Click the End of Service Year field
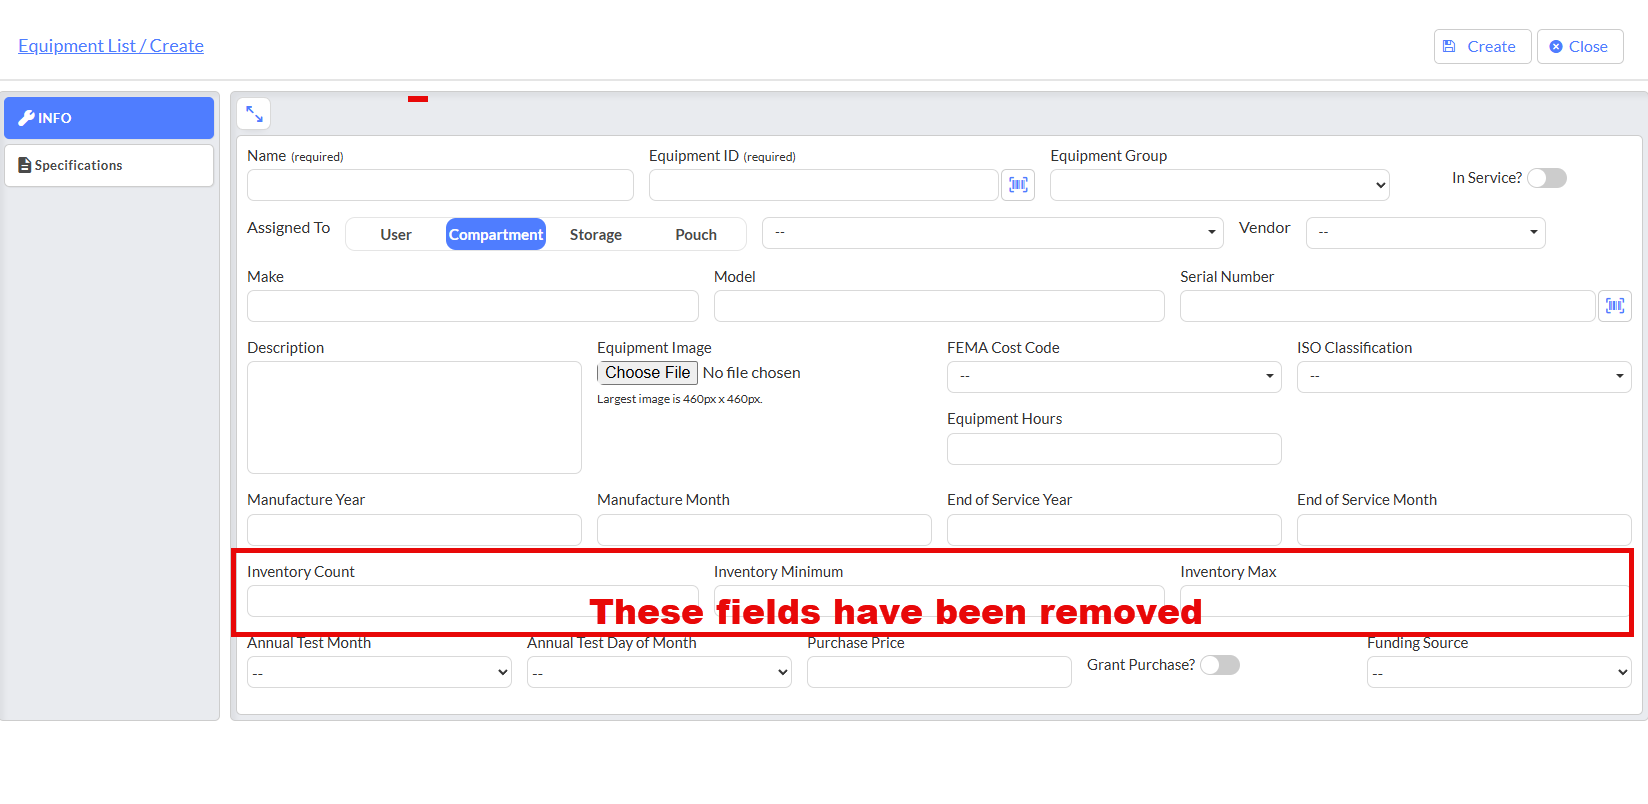Viewport: 1648px width, 804px height. pyautogui.click(x=1114, y=529)
